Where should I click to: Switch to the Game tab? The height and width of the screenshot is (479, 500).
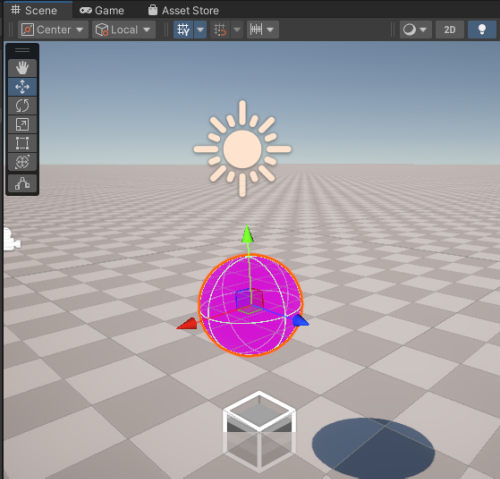(x=102, y=10)
